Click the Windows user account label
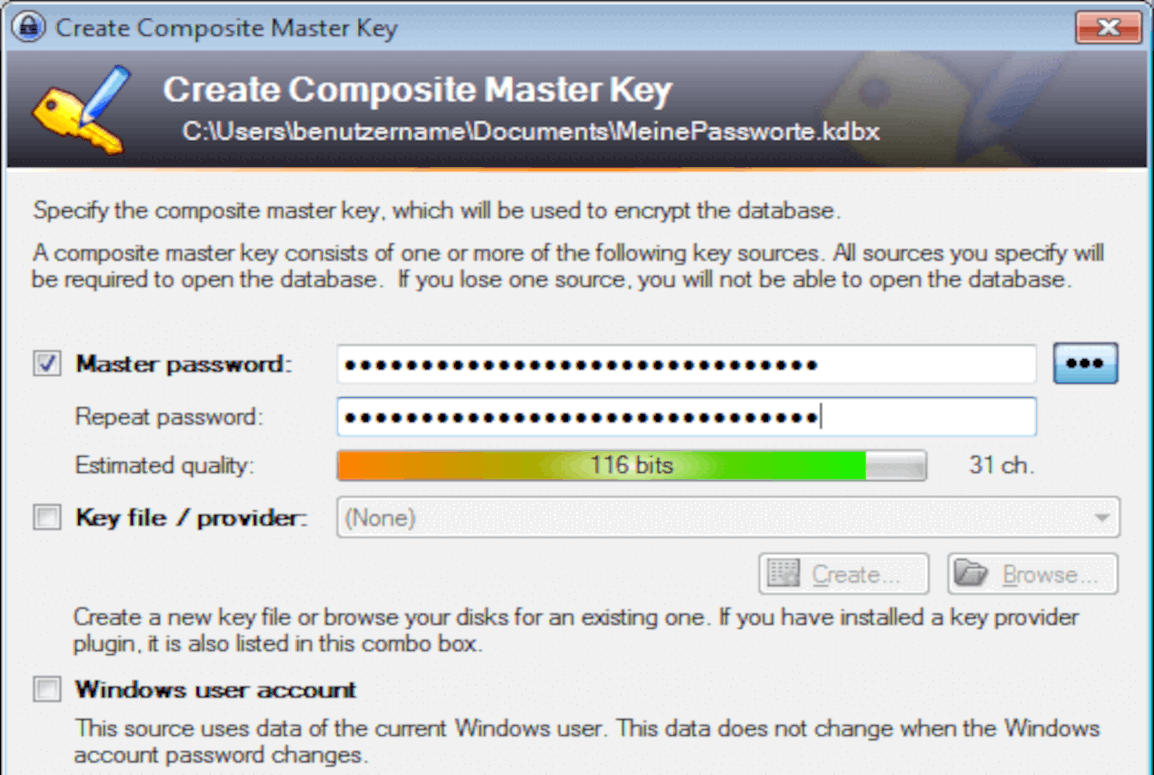 [216, 690]
